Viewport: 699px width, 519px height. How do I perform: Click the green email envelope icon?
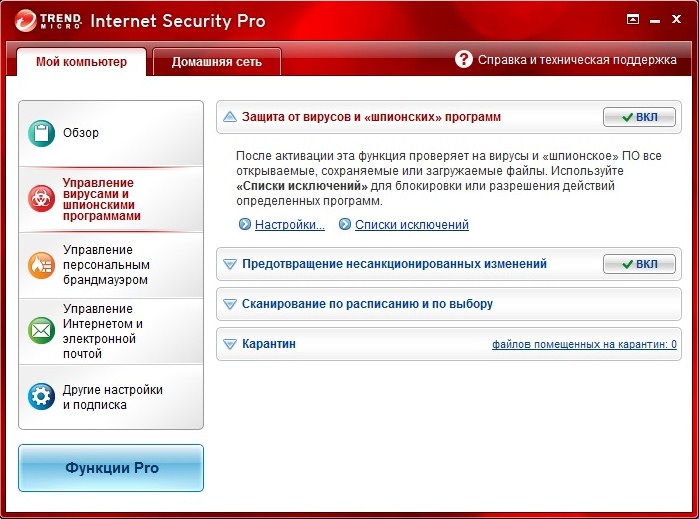coord(42,330)
